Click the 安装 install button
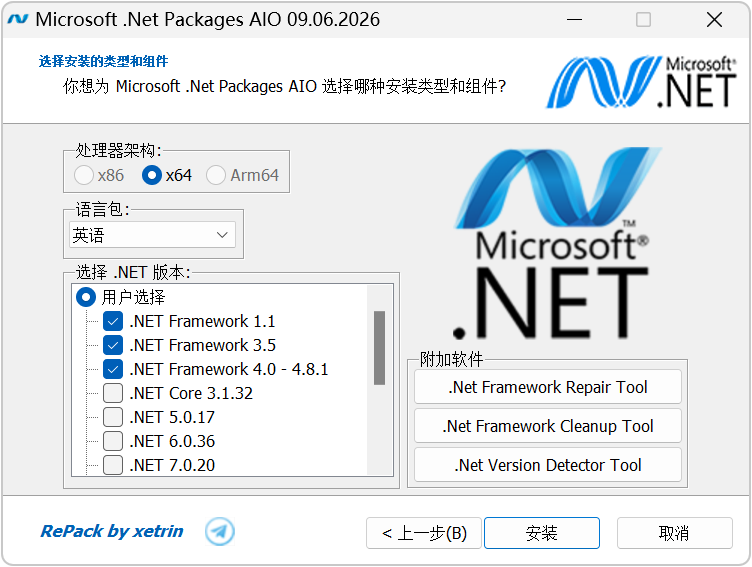The width and height of the screenshot is (752, 567). pyautogui.click(x=542, y=533)
